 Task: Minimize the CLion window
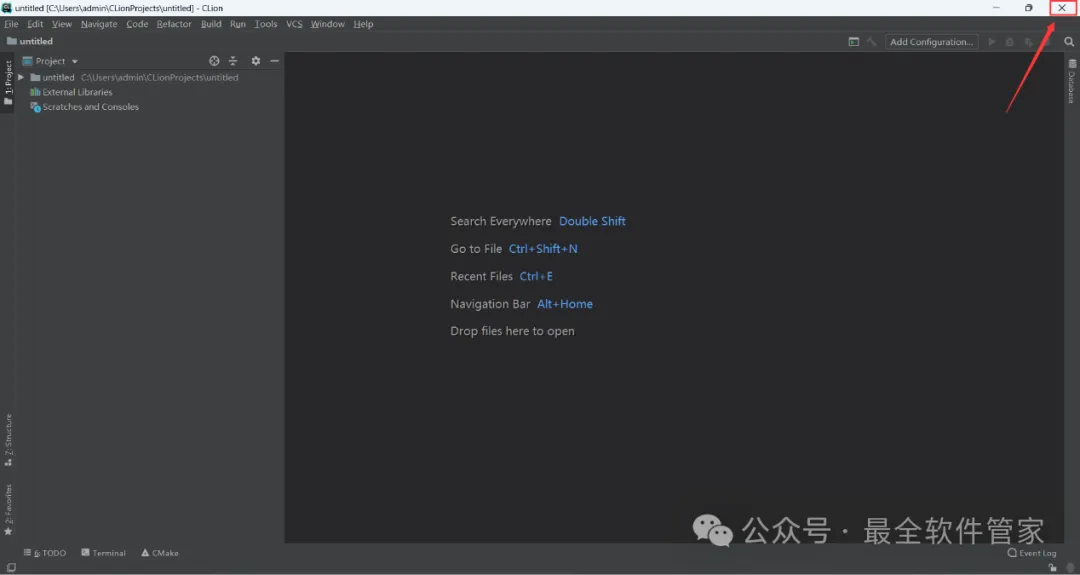pyautogui.click(x=996, y=8)
